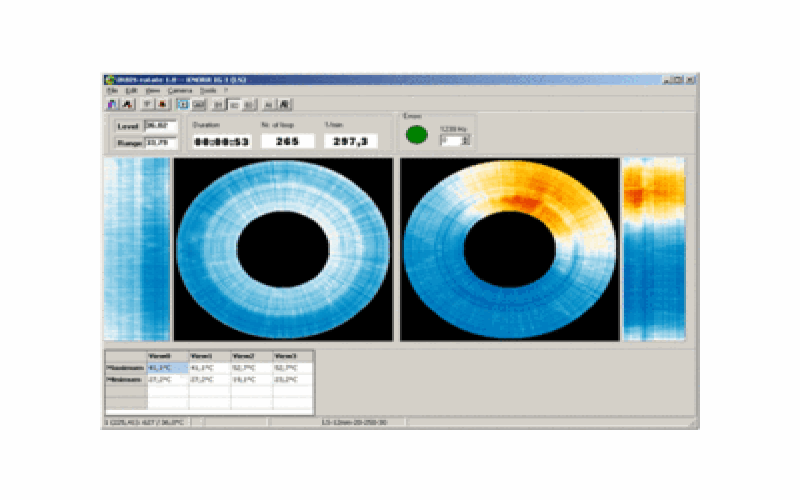This screenshot has width=800, height=500.
Task: Click the last toolbar icon on the right
Action: [285, 104]
